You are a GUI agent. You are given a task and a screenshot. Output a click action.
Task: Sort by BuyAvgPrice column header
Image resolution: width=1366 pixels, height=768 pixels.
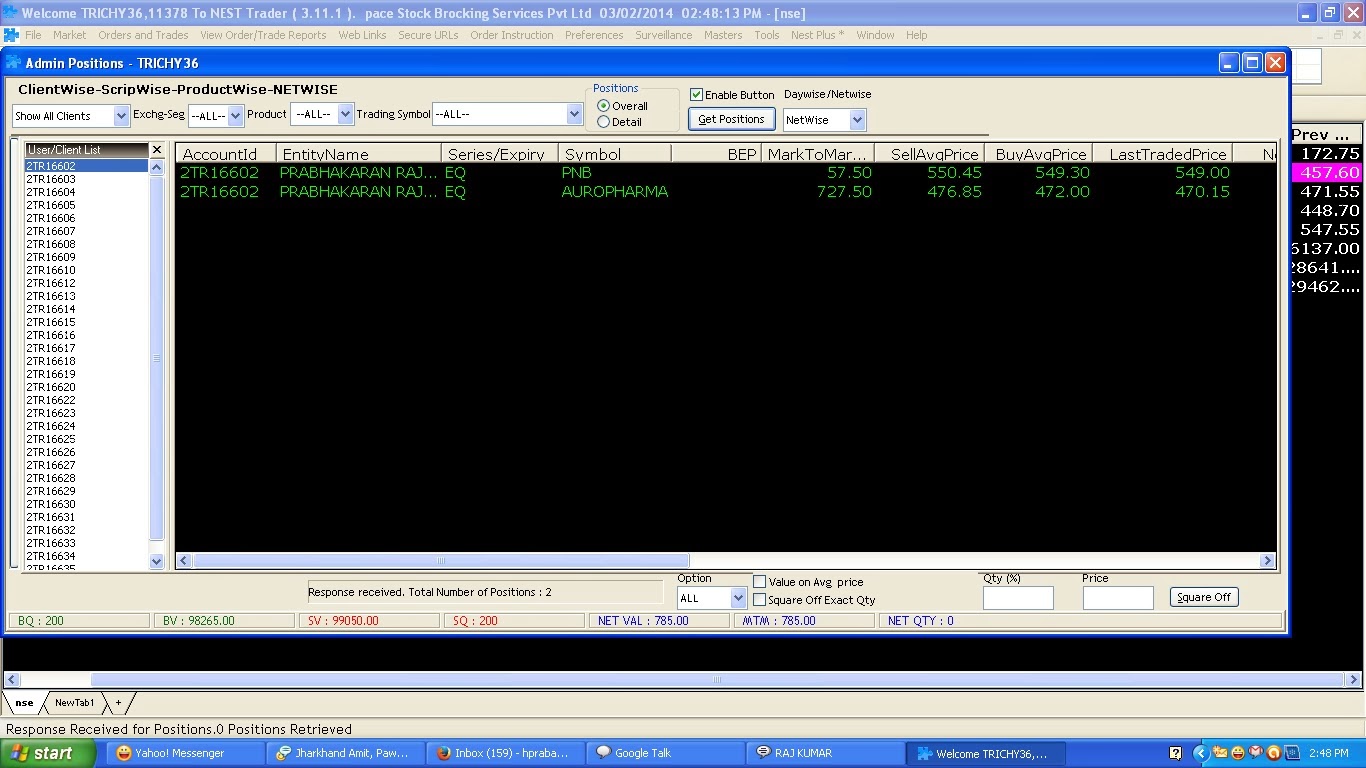(x=1039, y=154)
